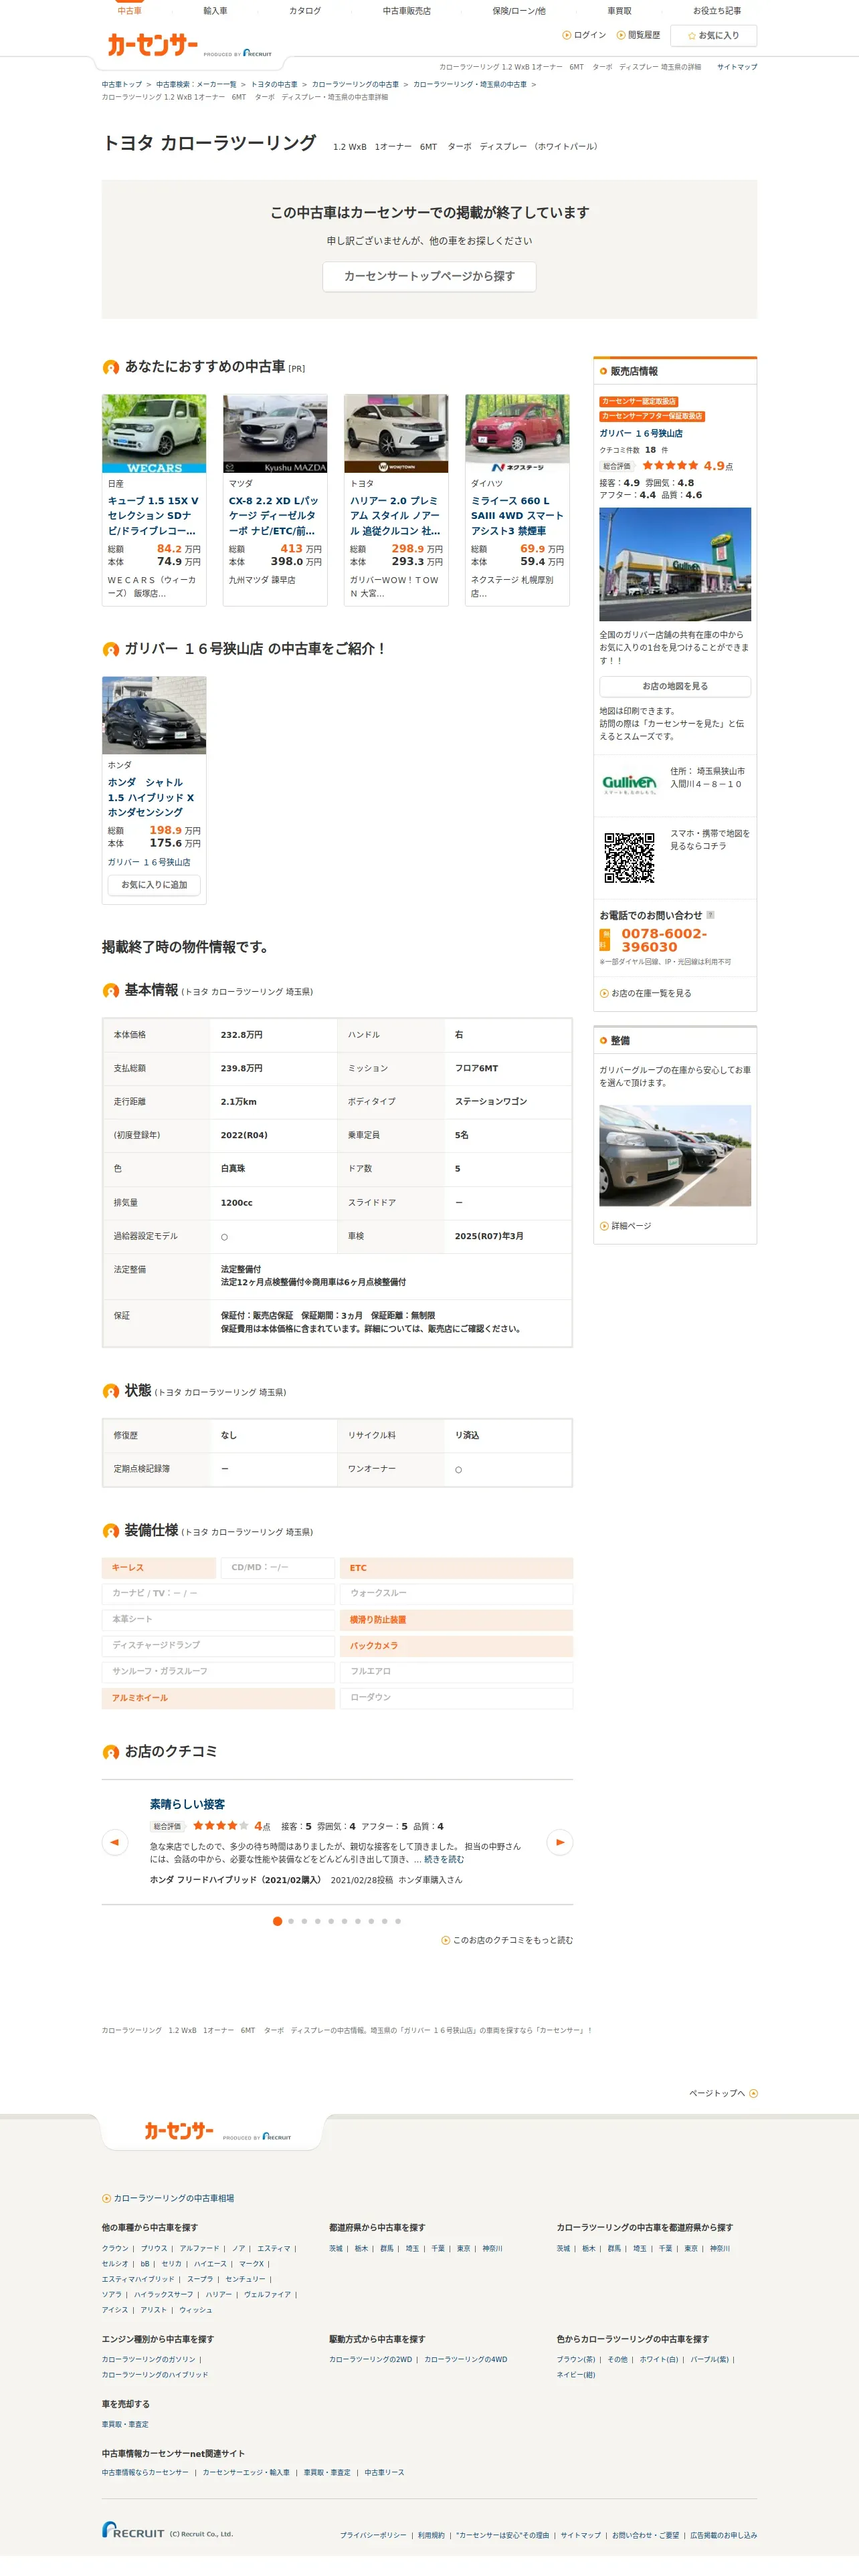Select the 輸入車 navigation tab
The width and height of the screenshot is (859, 2576).
[x=215, y=11]
